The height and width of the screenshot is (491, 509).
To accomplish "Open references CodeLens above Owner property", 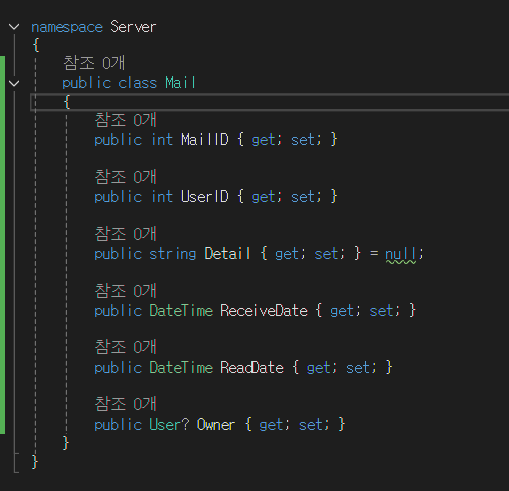I will pos(125,404).
